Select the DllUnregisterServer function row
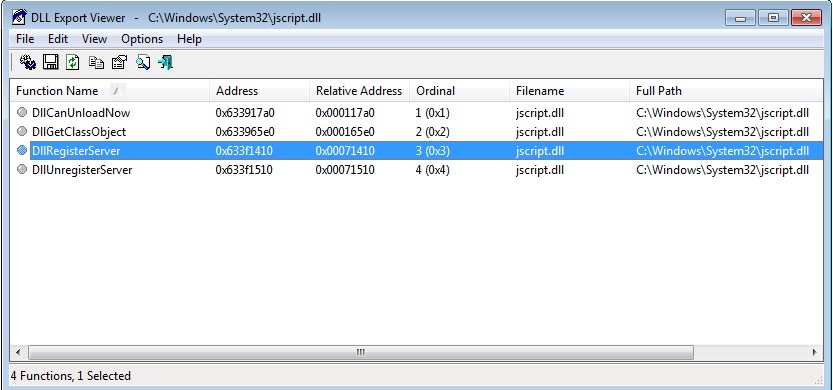 (x=416, y=170)
